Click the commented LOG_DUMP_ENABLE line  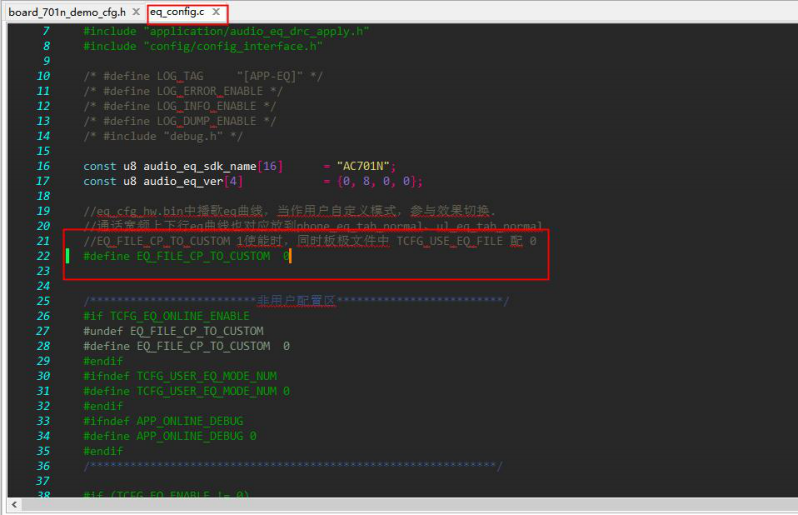[x=180, y=121]
